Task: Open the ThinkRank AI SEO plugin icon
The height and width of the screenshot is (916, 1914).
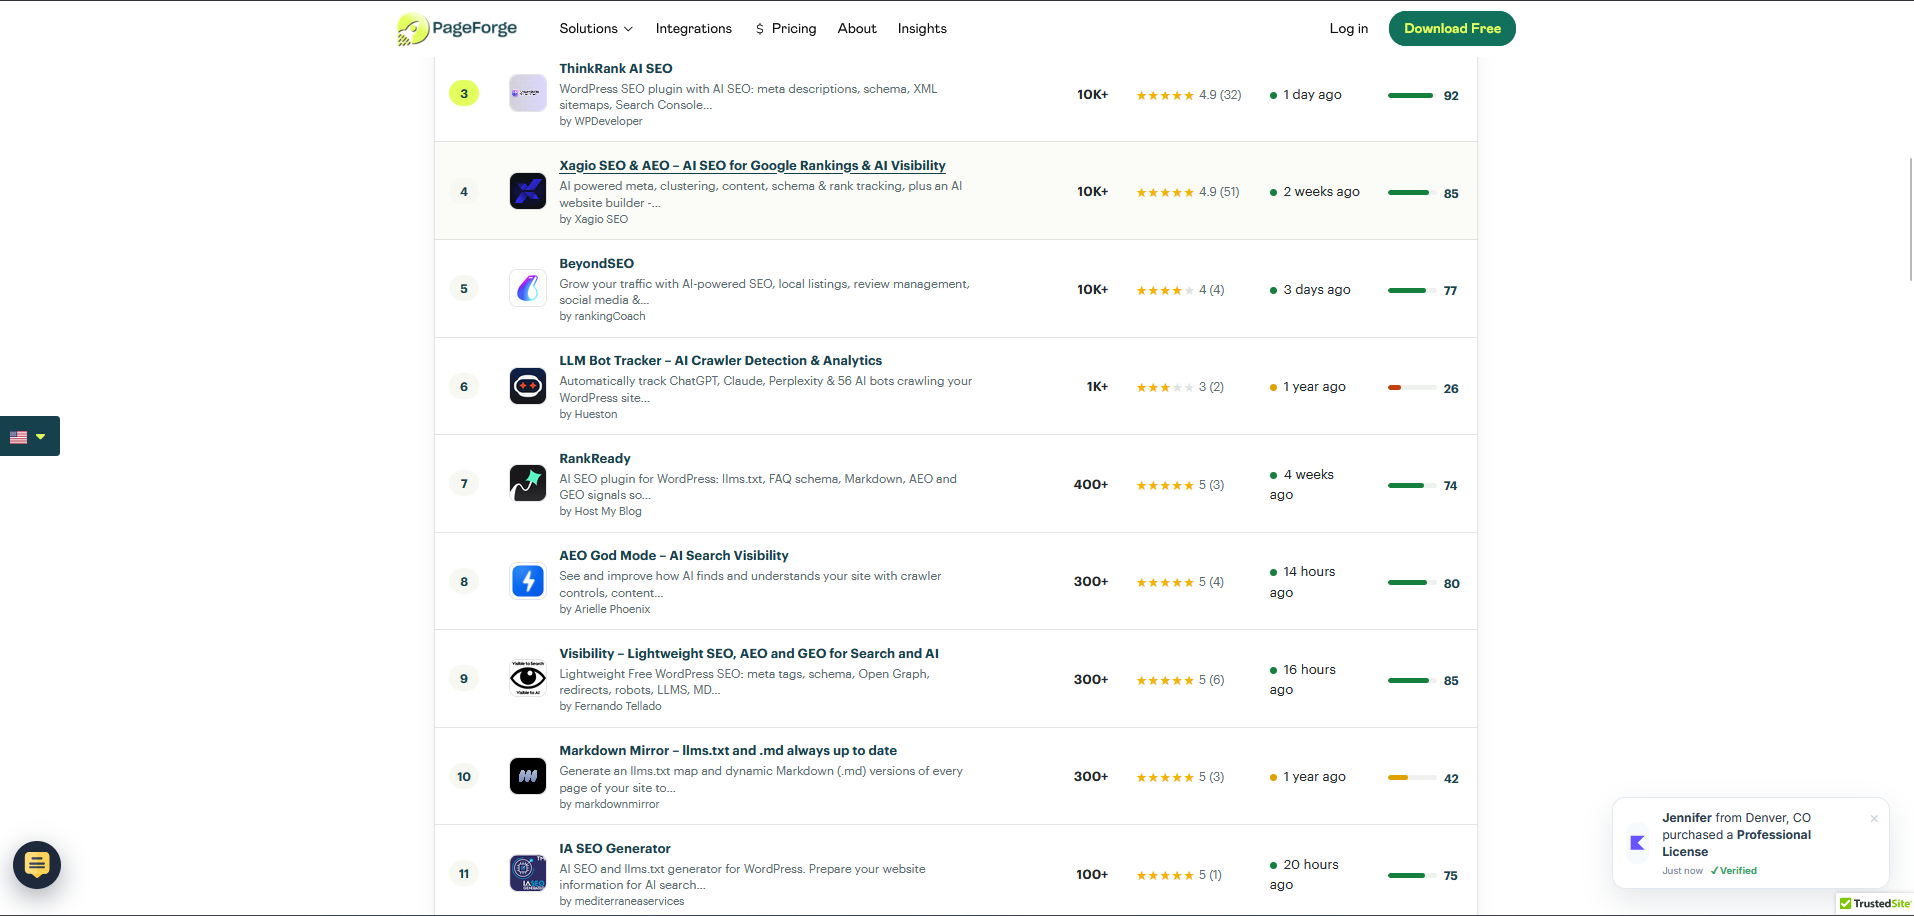Action: (x=528, y=93)
